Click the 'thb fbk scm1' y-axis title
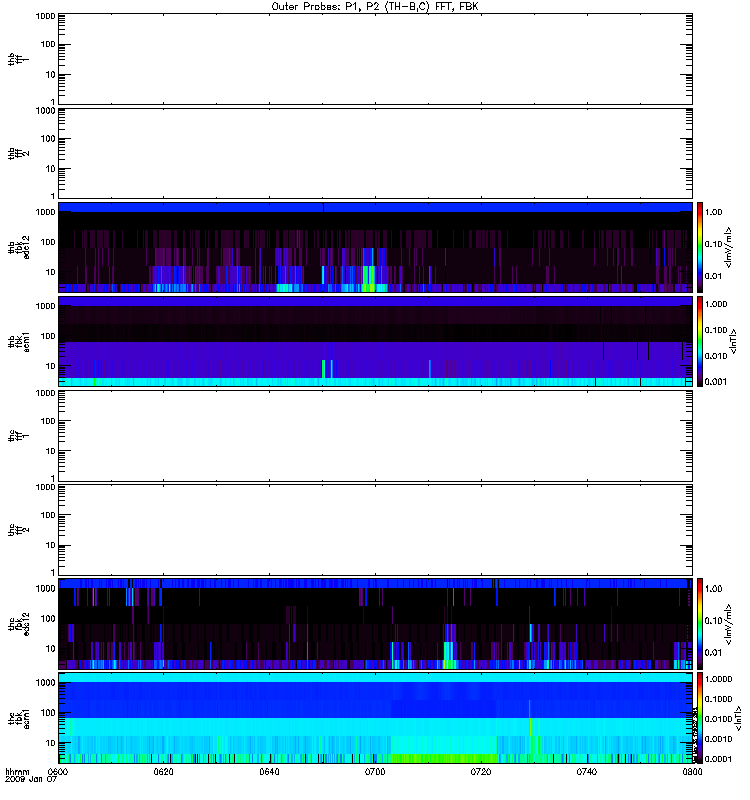Viewport: 750px width, 800px height. (x=18, y=341)
